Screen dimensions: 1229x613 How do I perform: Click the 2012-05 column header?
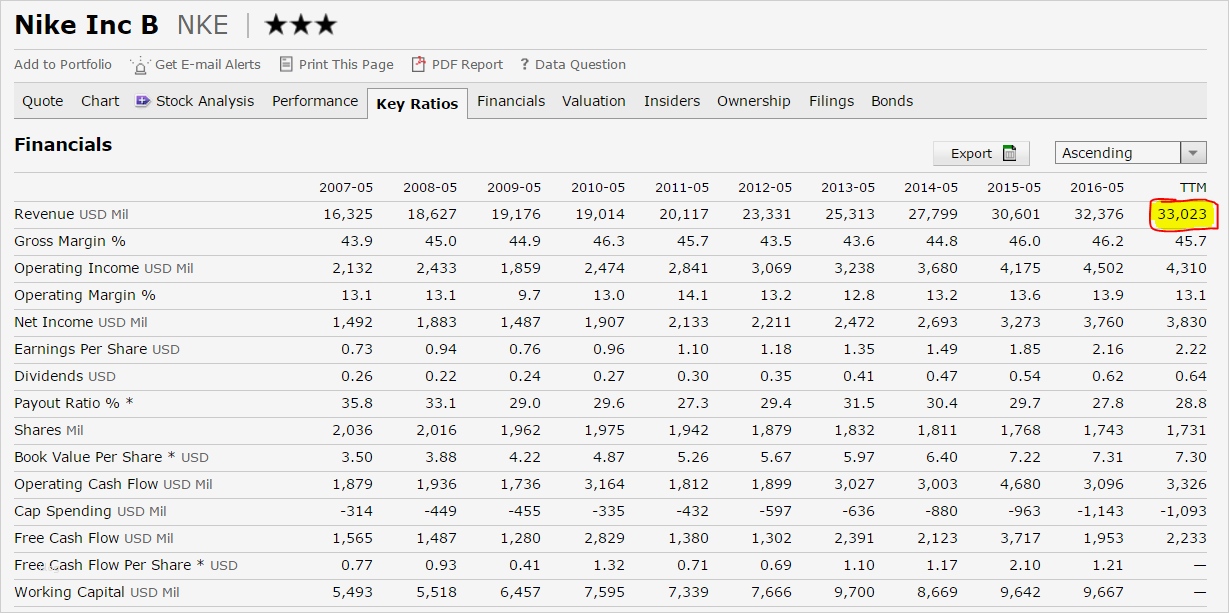765,187
